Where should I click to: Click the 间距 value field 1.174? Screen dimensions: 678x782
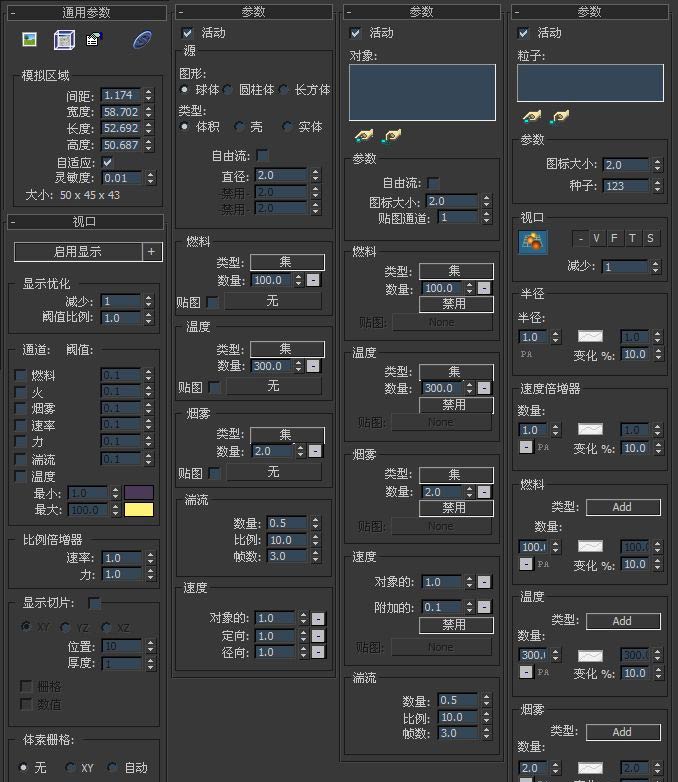121,95
